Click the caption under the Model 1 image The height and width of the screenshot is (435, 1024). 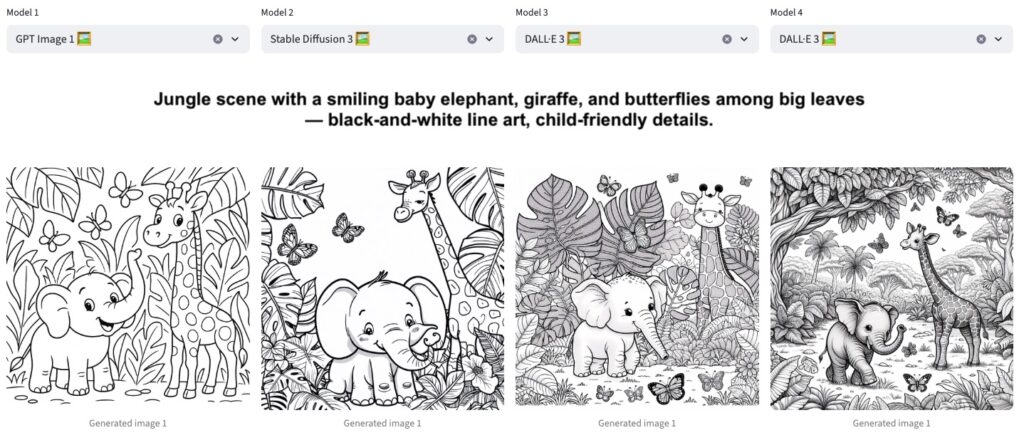click(128, 423)
